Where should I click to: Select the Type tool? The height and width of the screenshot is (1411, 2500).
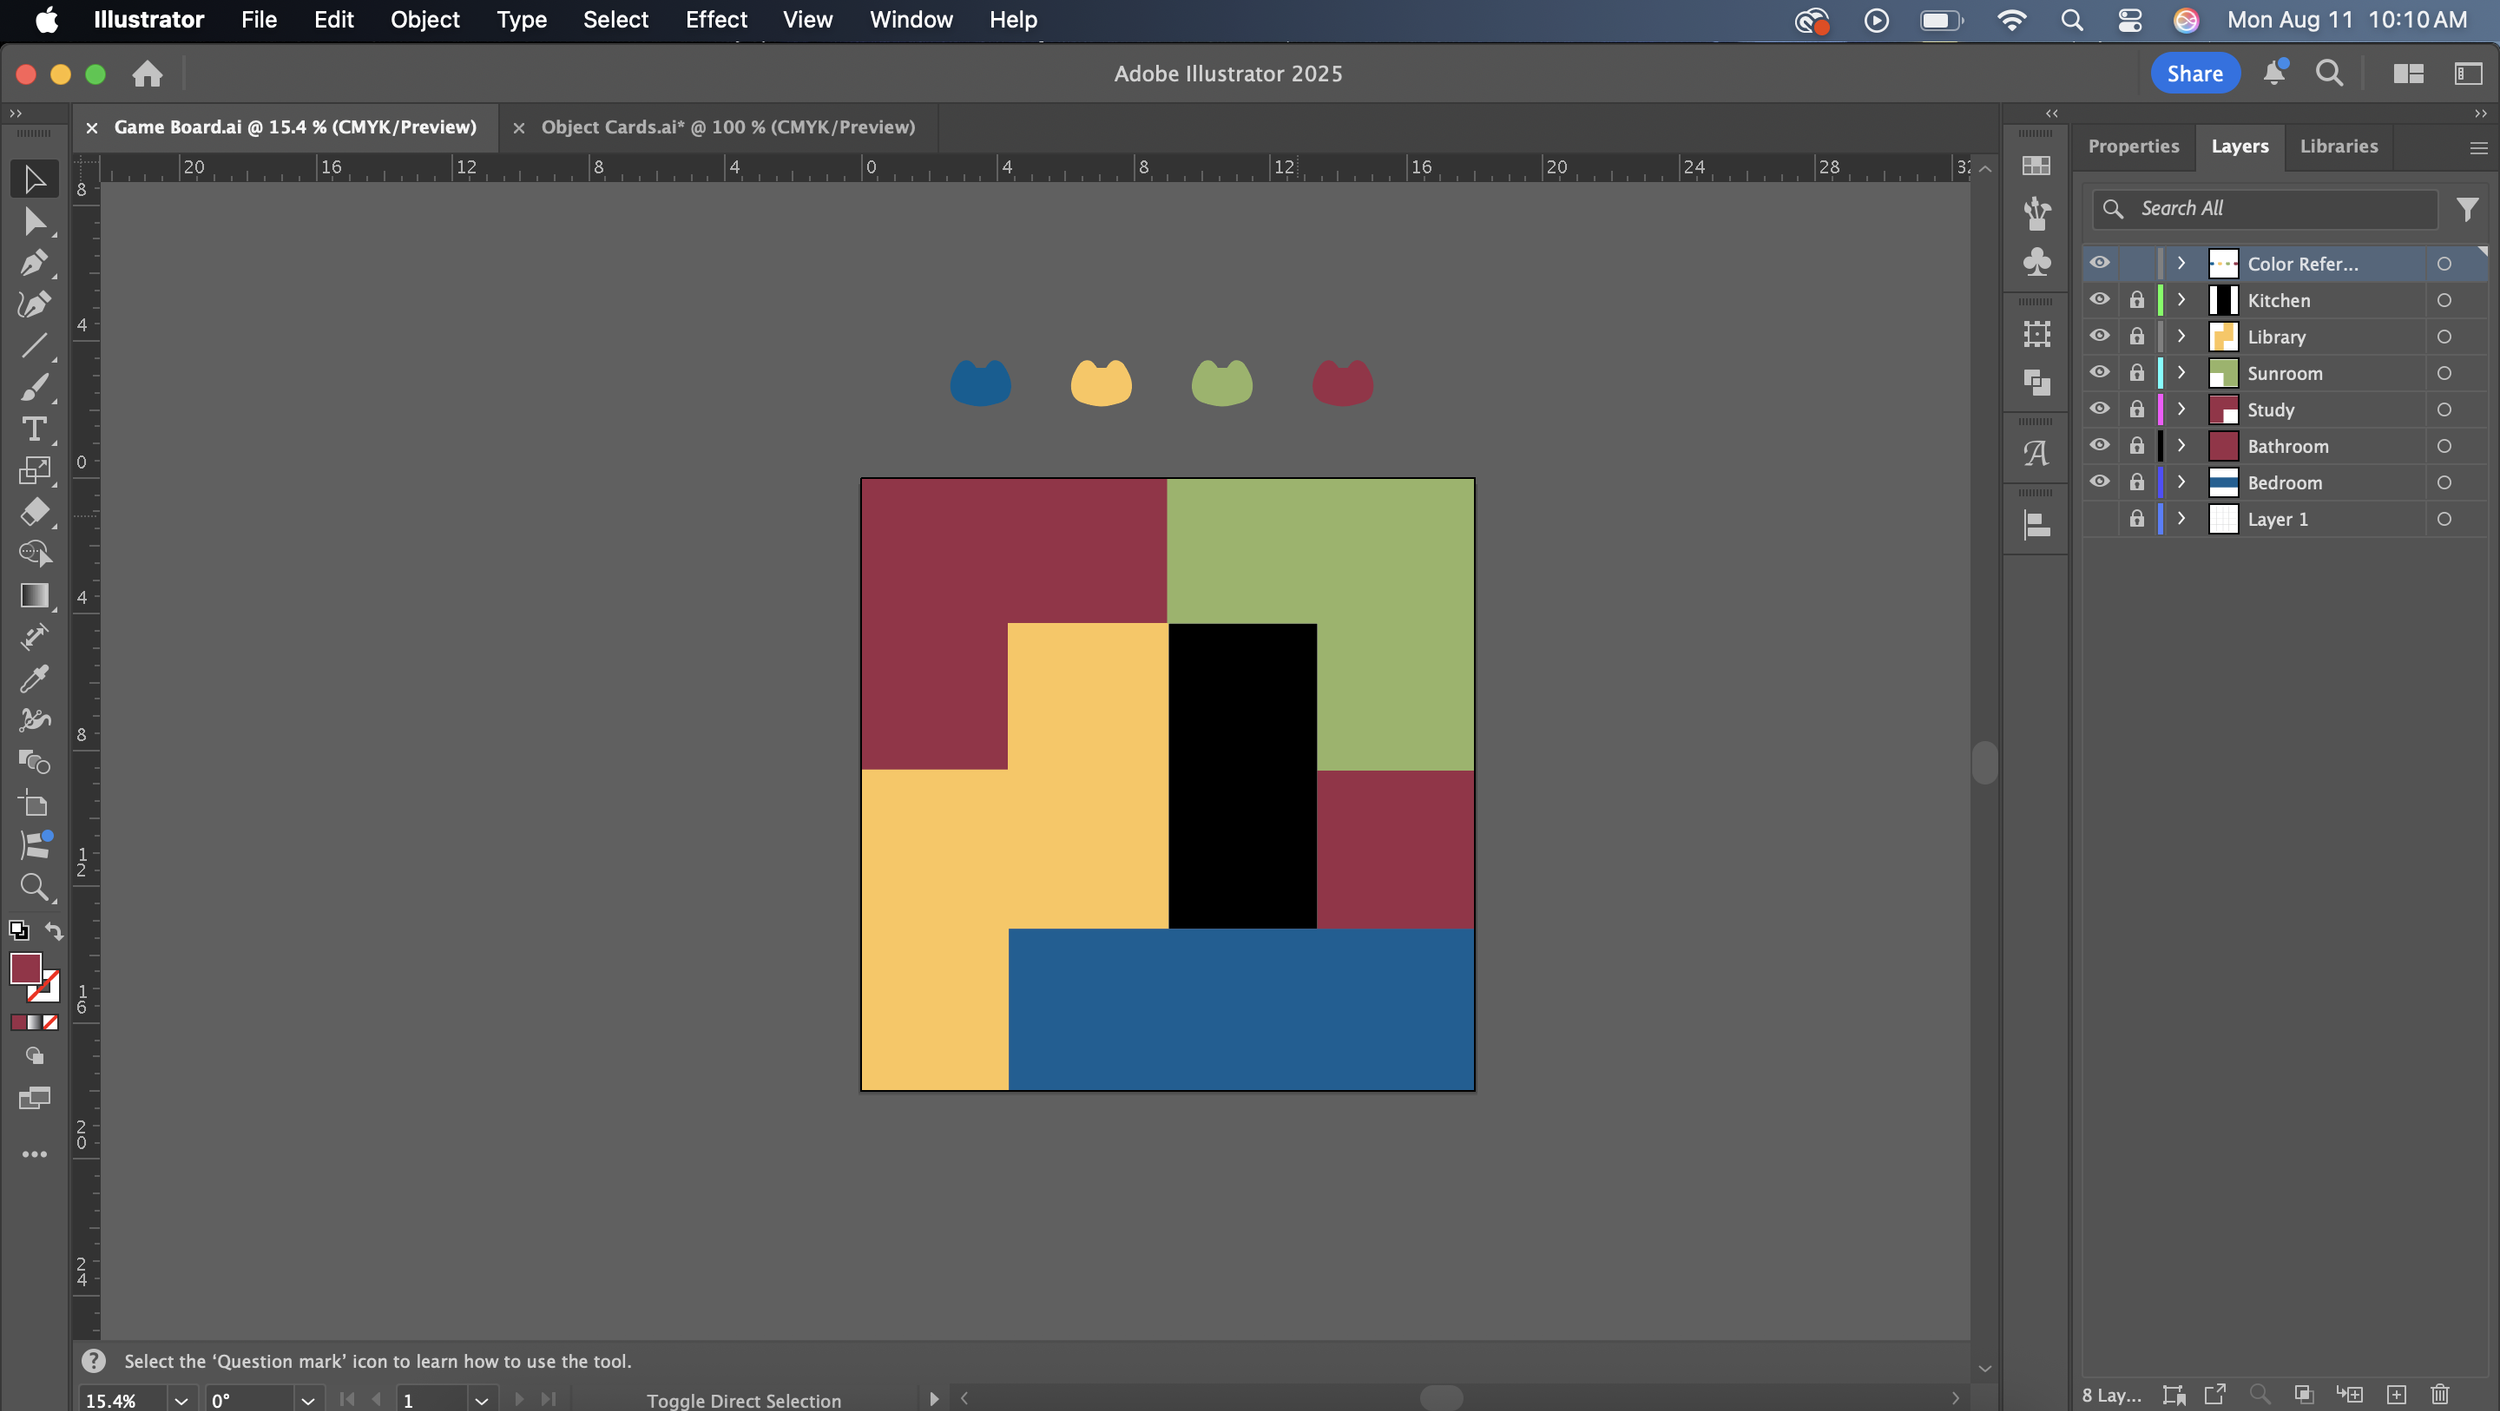pos(34,429)
